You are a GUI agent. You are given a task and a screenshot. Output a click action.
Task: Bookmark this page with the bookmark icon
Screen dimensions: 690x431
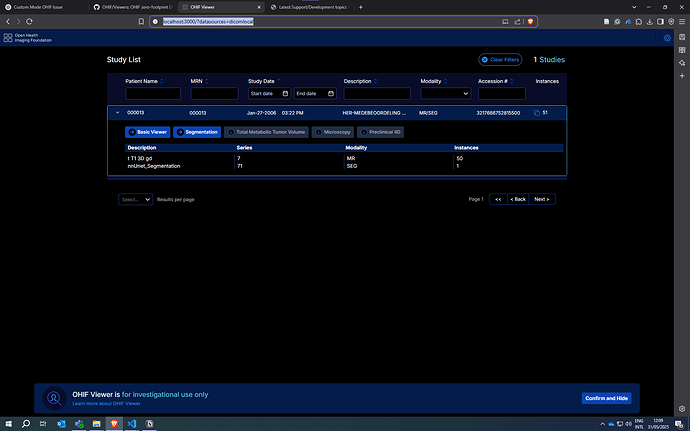coord(141,22)
